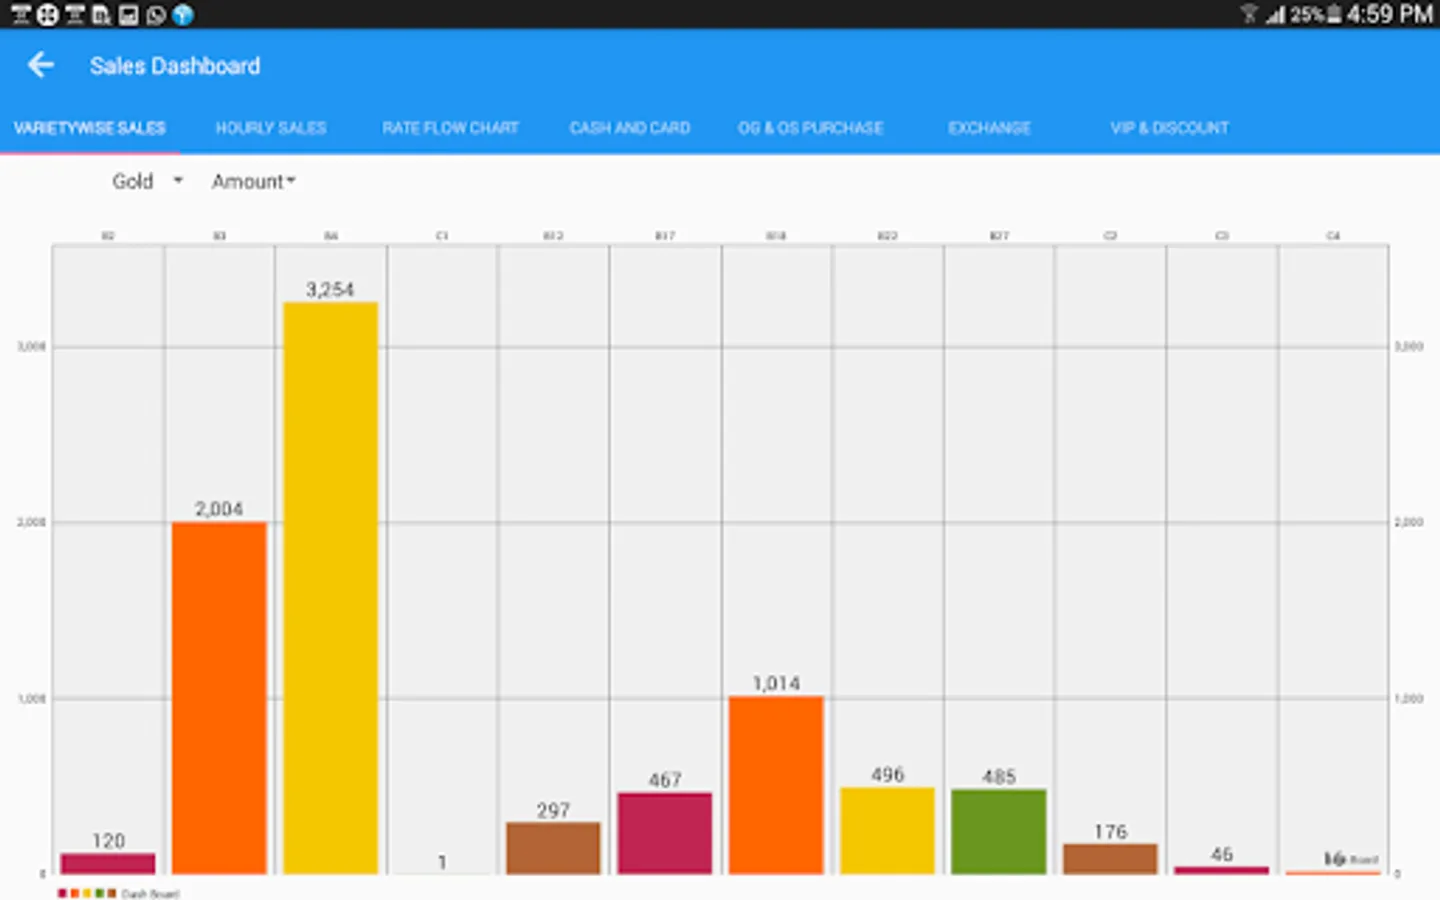Tap the Wi-Fi status icon
The image size is (1440, 900).
pyautogui.click(x=1249, y=14)
